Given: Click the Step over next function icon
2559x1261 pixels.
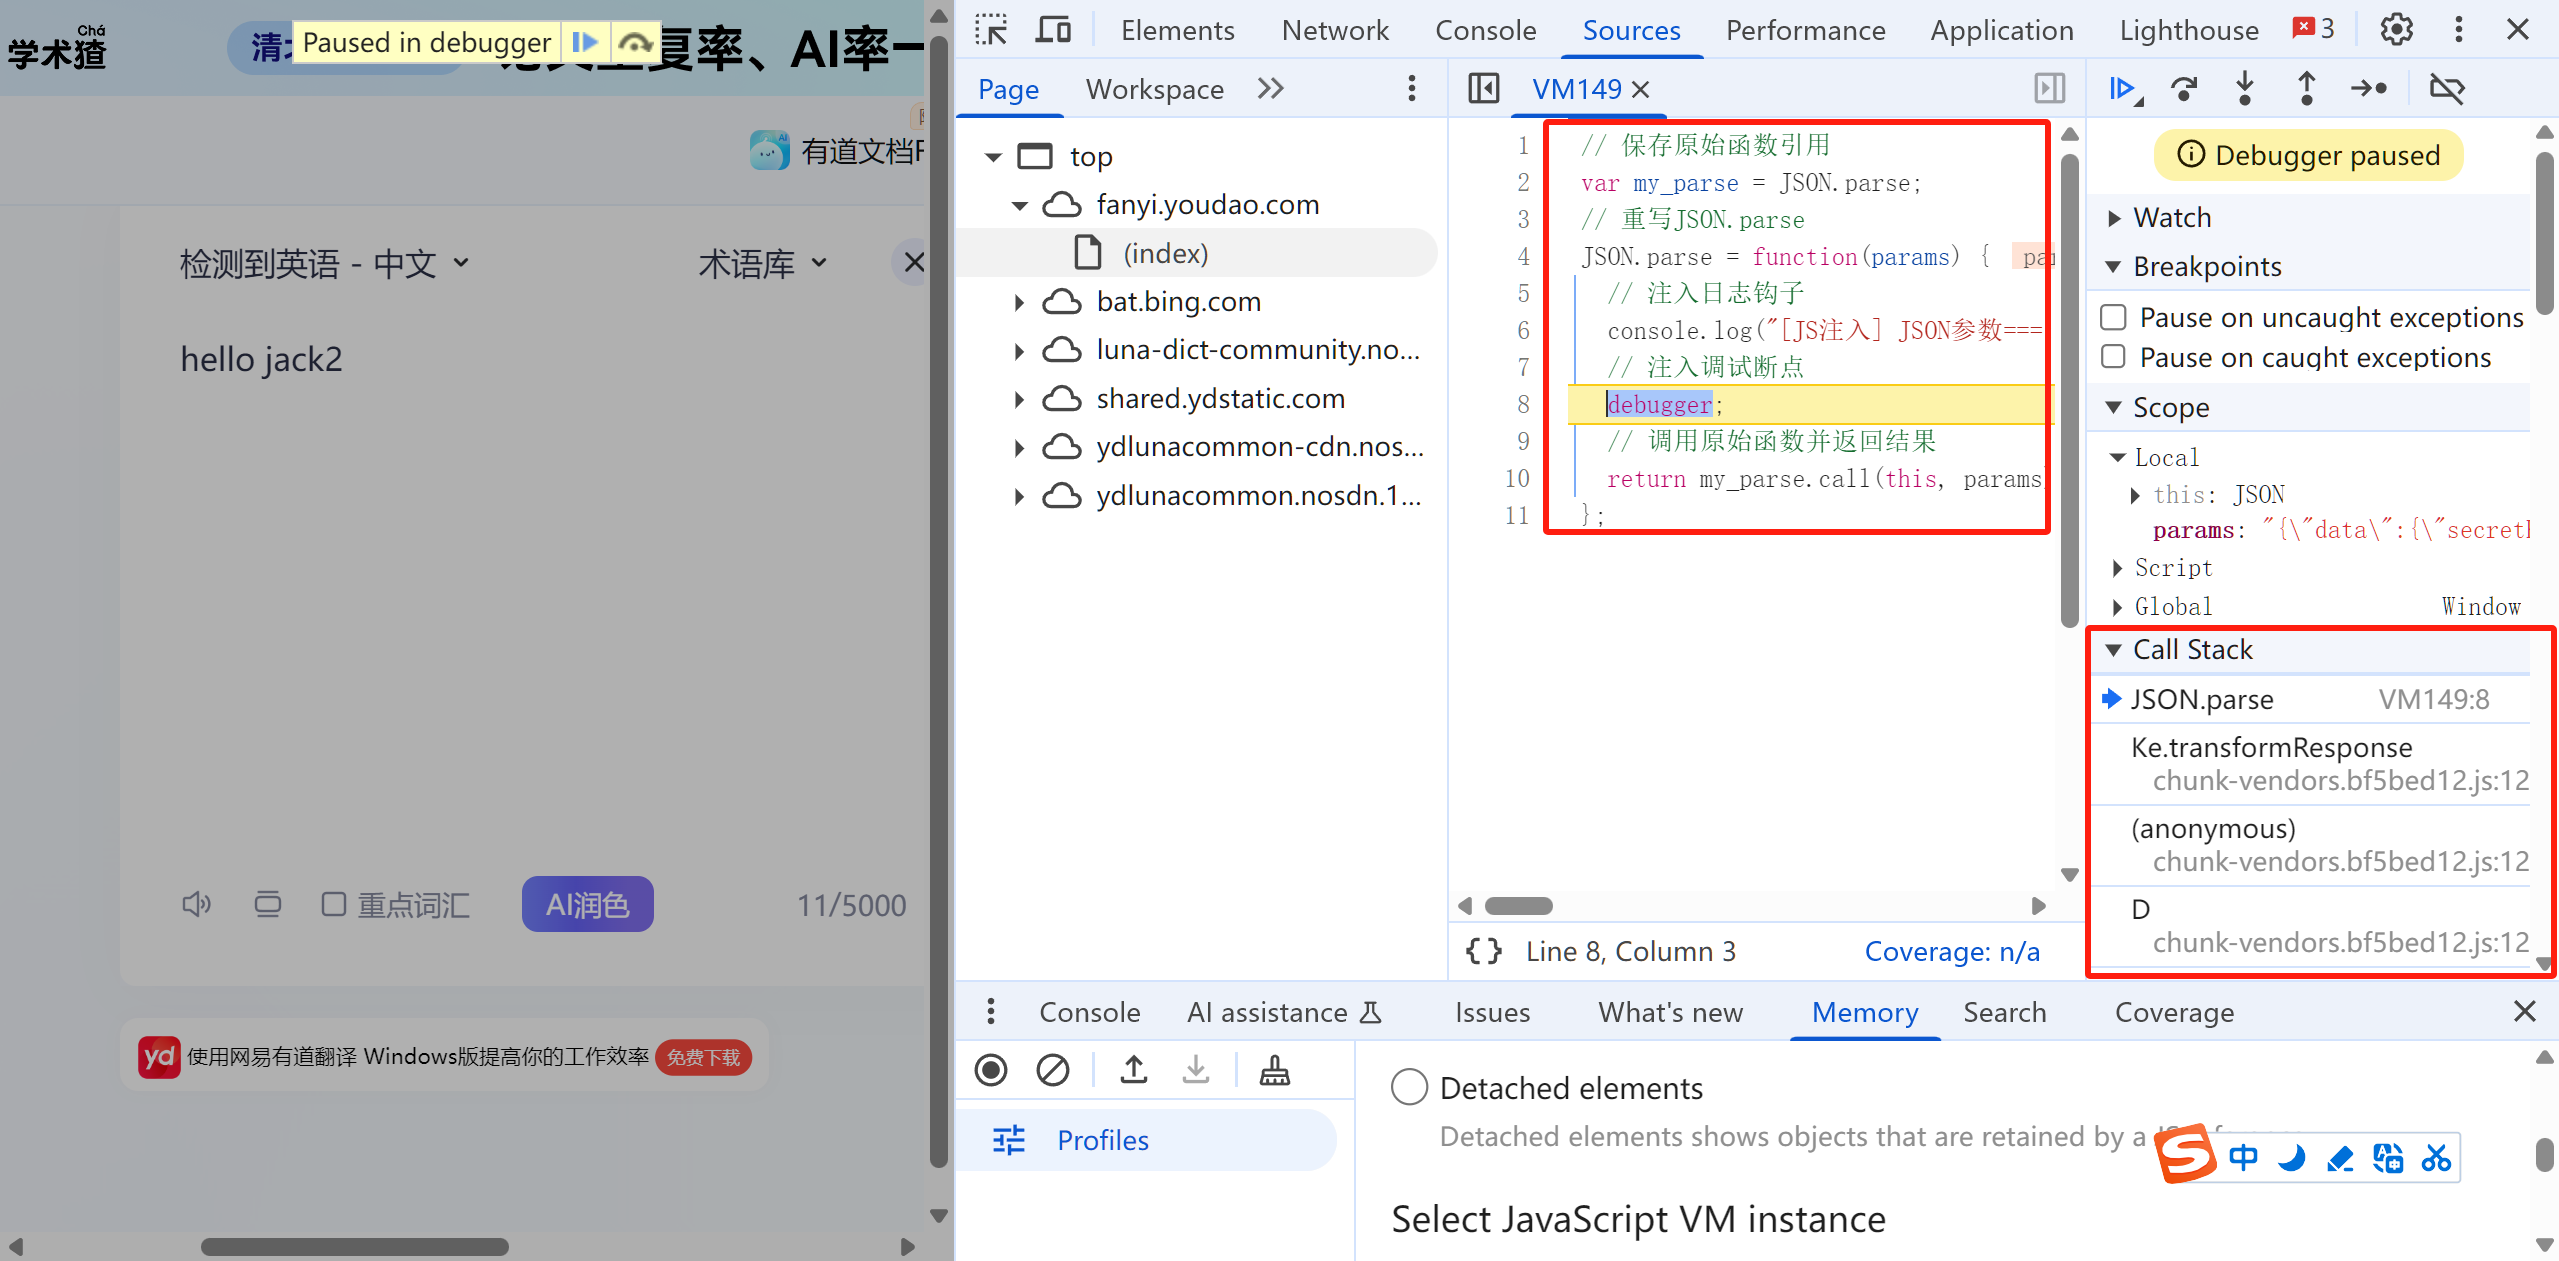Looking at the screenshot, I should click(2184, 89).
